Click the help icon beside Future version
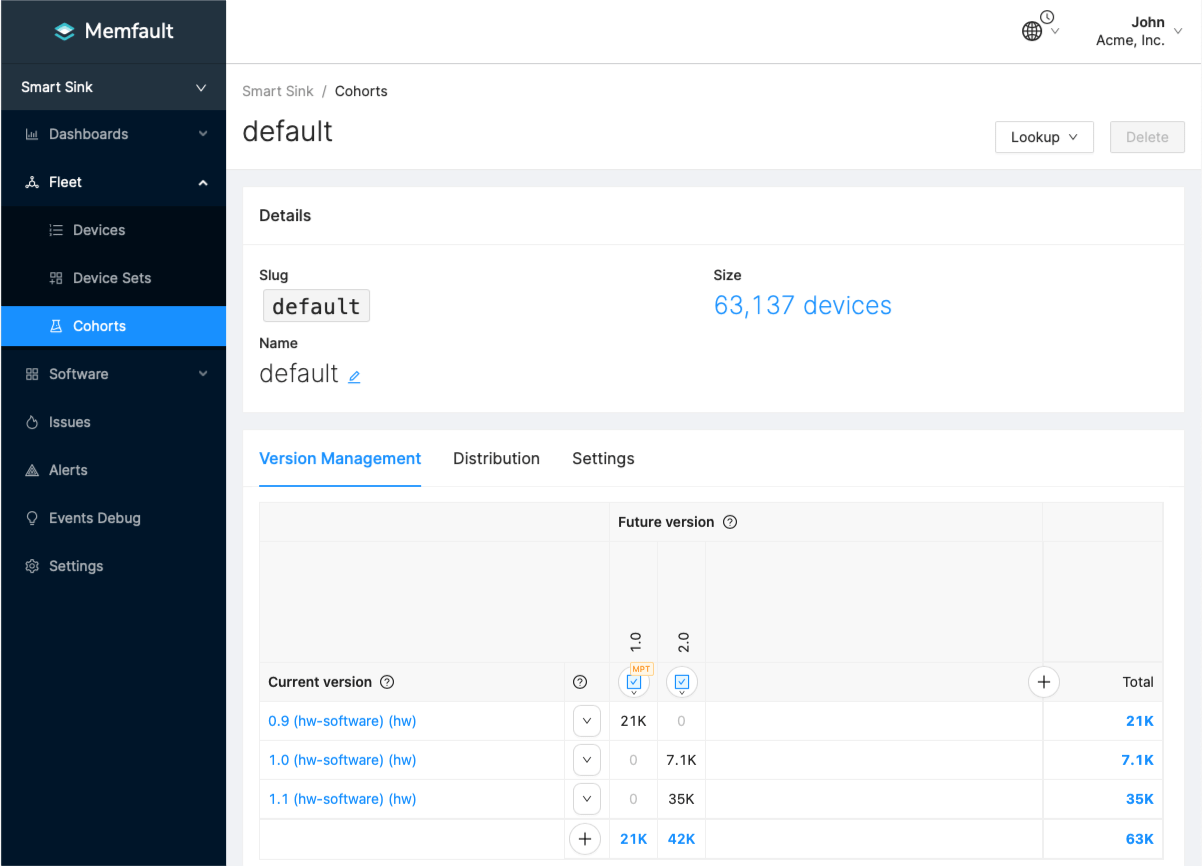The width and height of the screenshot is (1202, 866). (x=730, y=522)
